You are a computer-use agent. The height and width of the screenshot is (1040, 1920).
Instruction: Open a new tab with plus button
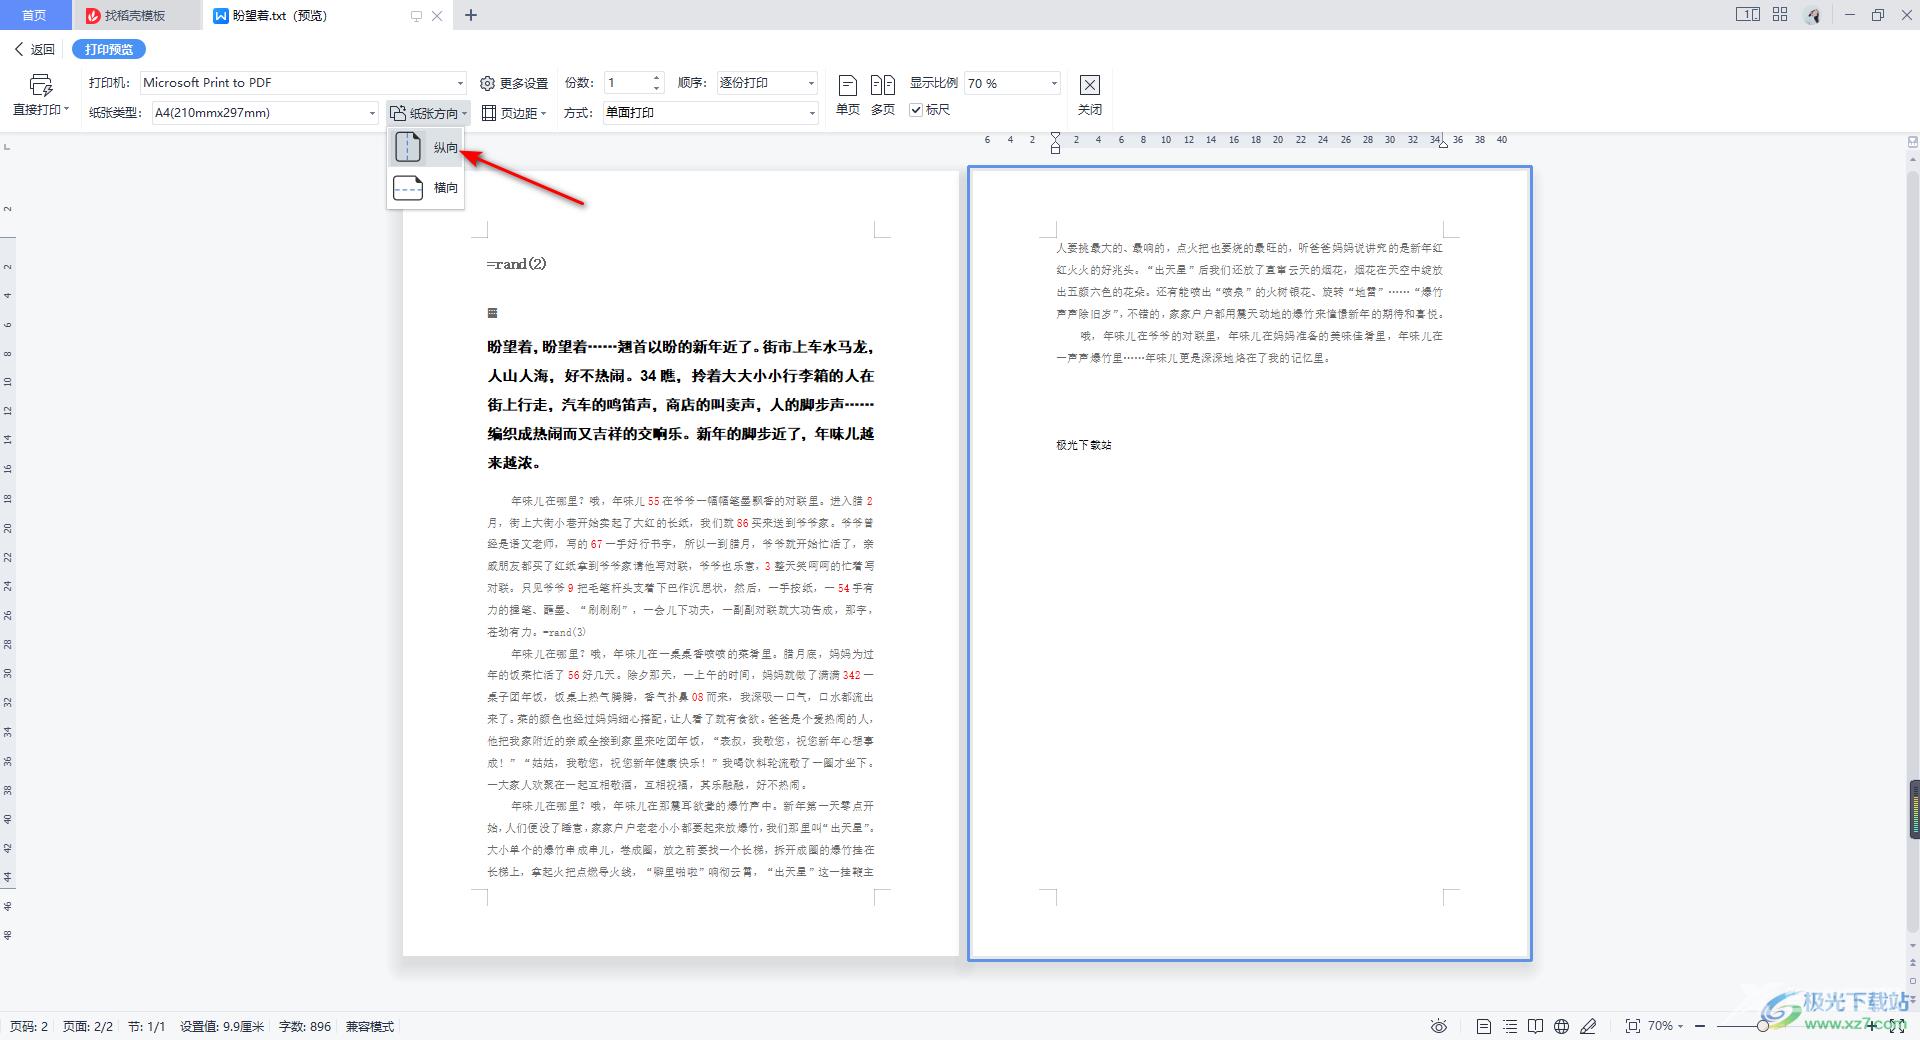471,15
